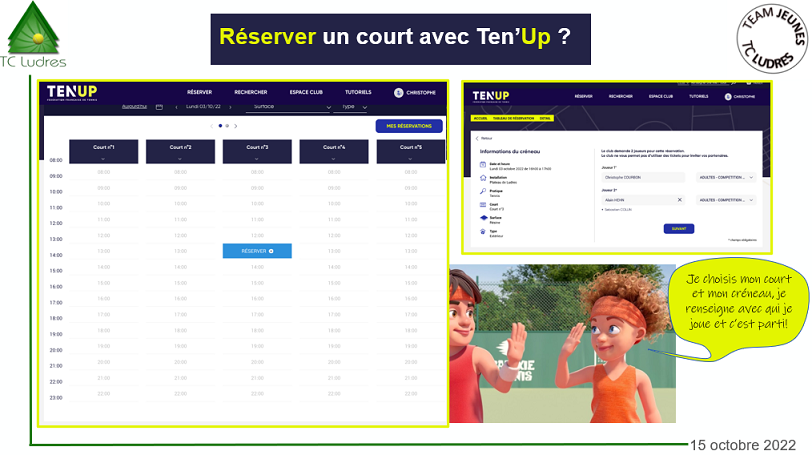Click the Christophe profile avatar in left screenshot

399,92
